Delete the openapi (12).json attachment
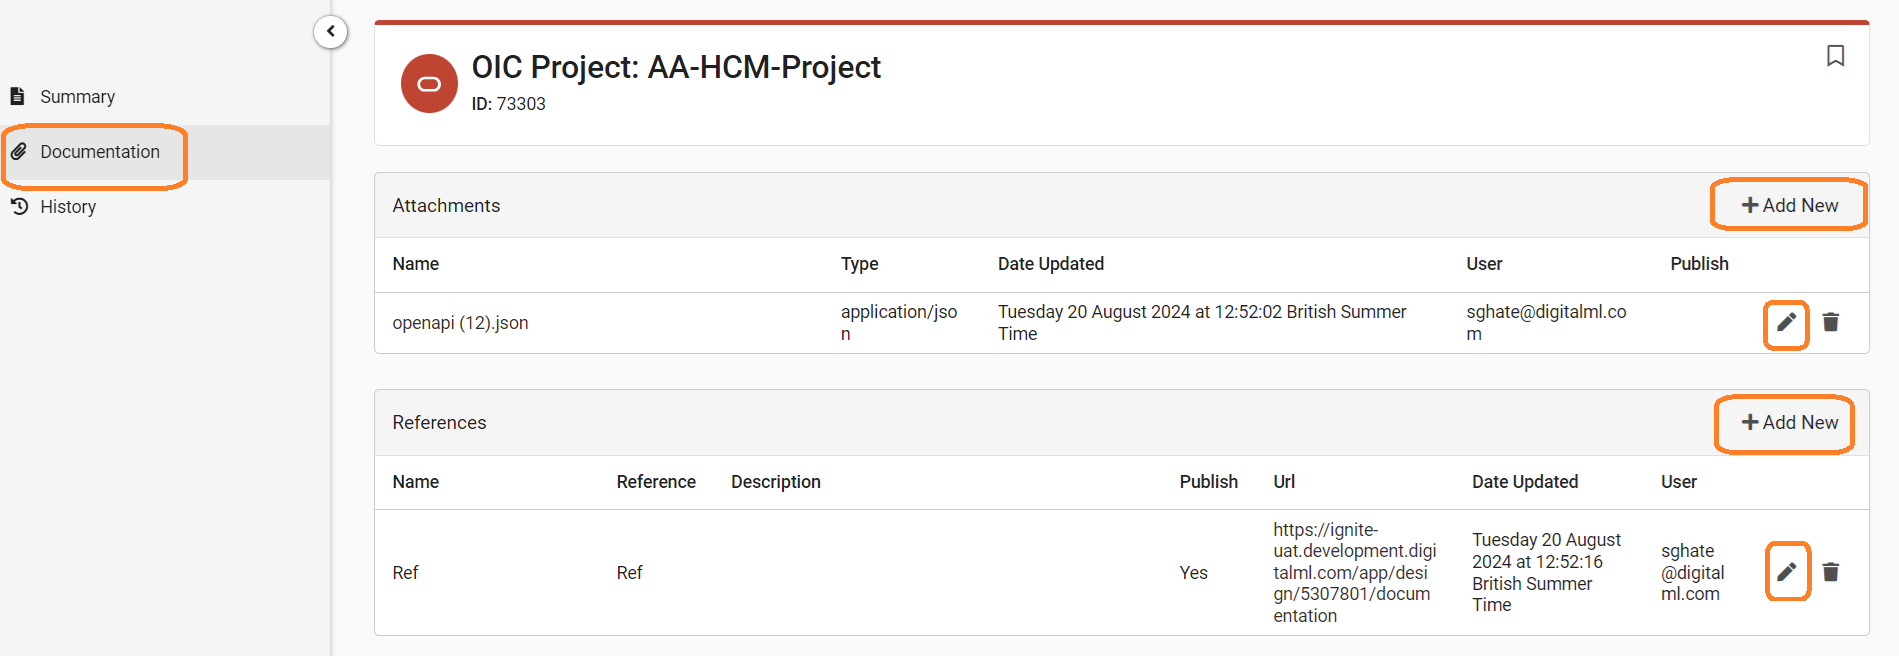The height and width of the screenshot is (656, 1899). [x=1831, y=322]
